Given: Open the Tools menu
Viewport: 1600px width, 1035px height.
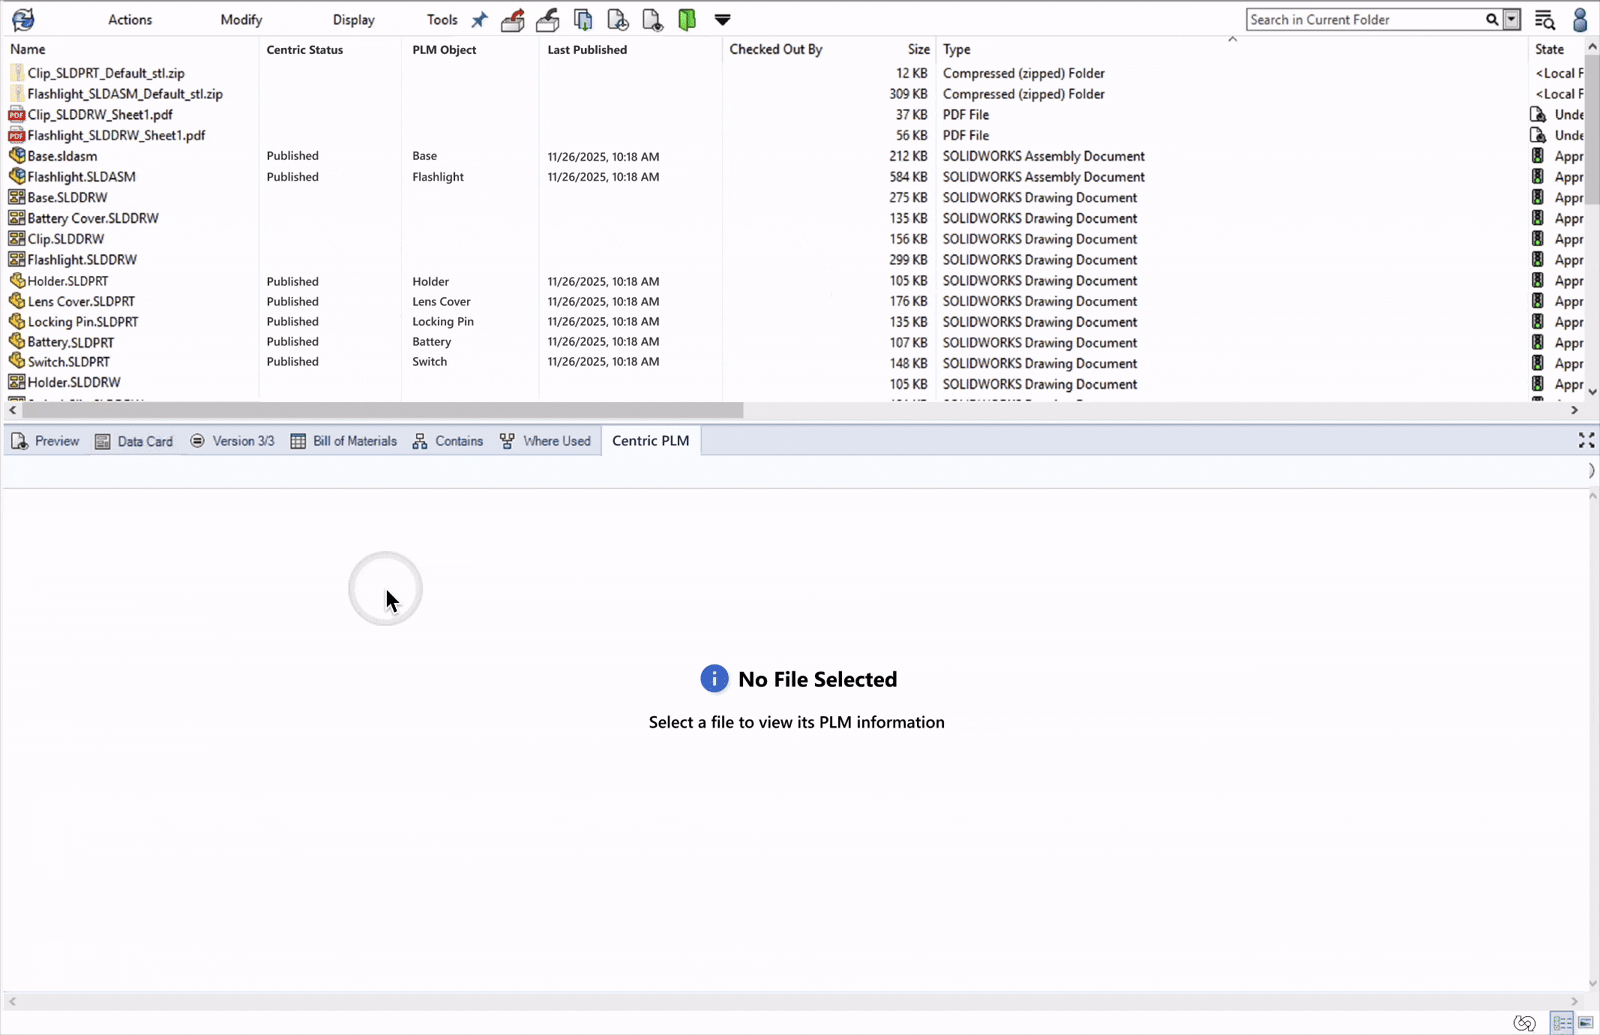Looking at the screenshot, I should pyautogui.click(x=442, y=20).
